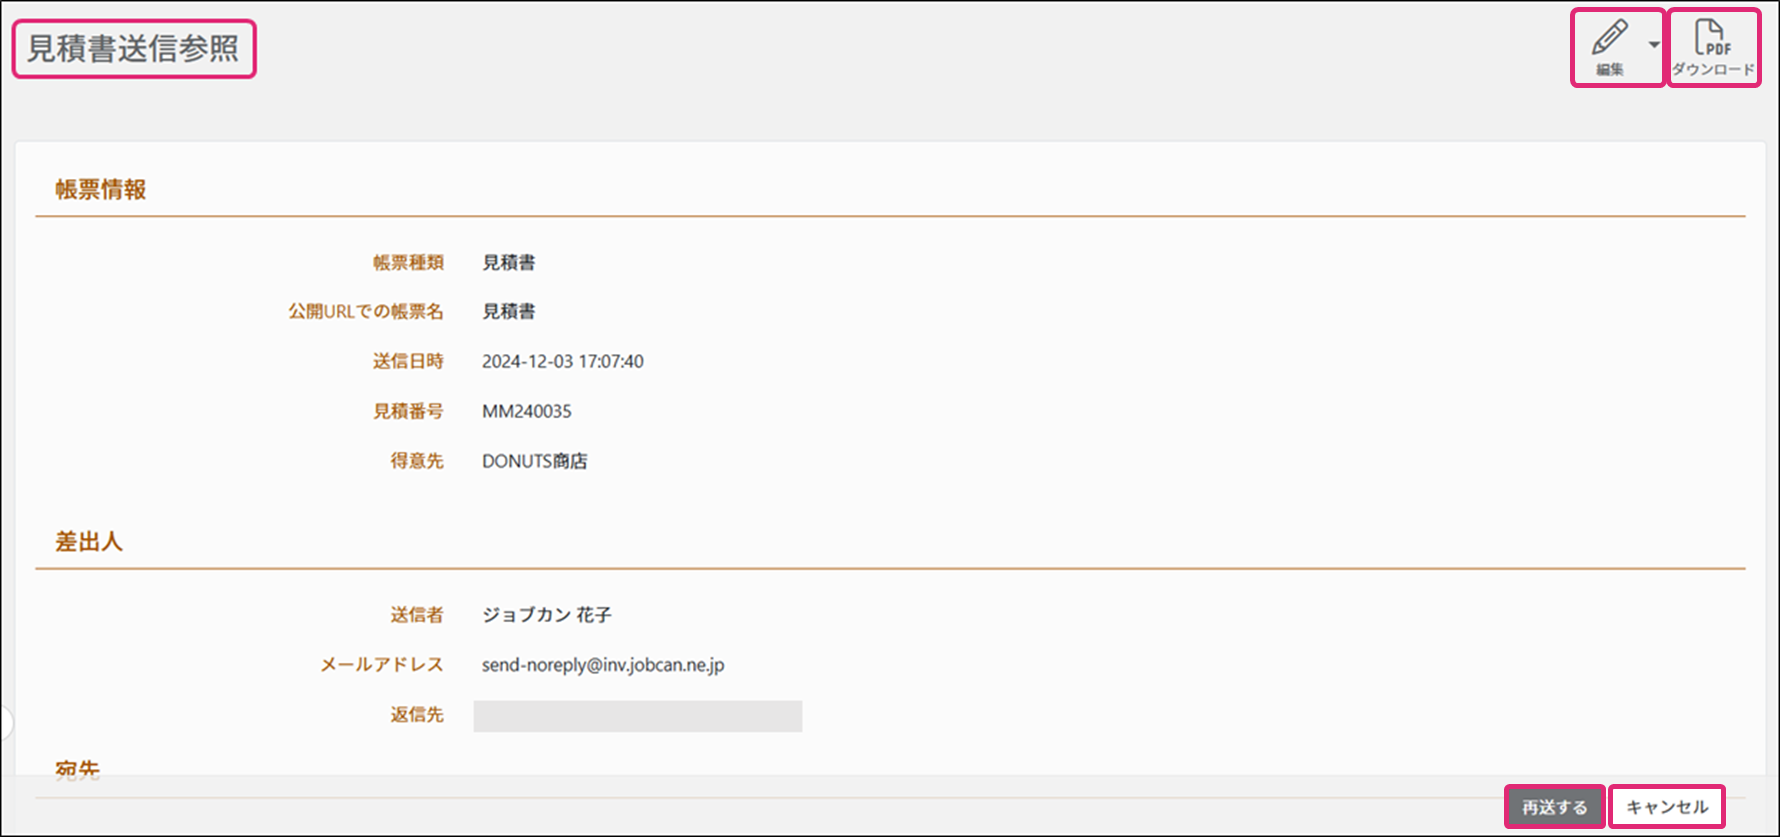Click the 見積書送信参照 page title
Screen dimensions: 1780x837
[x=133, y=49]
